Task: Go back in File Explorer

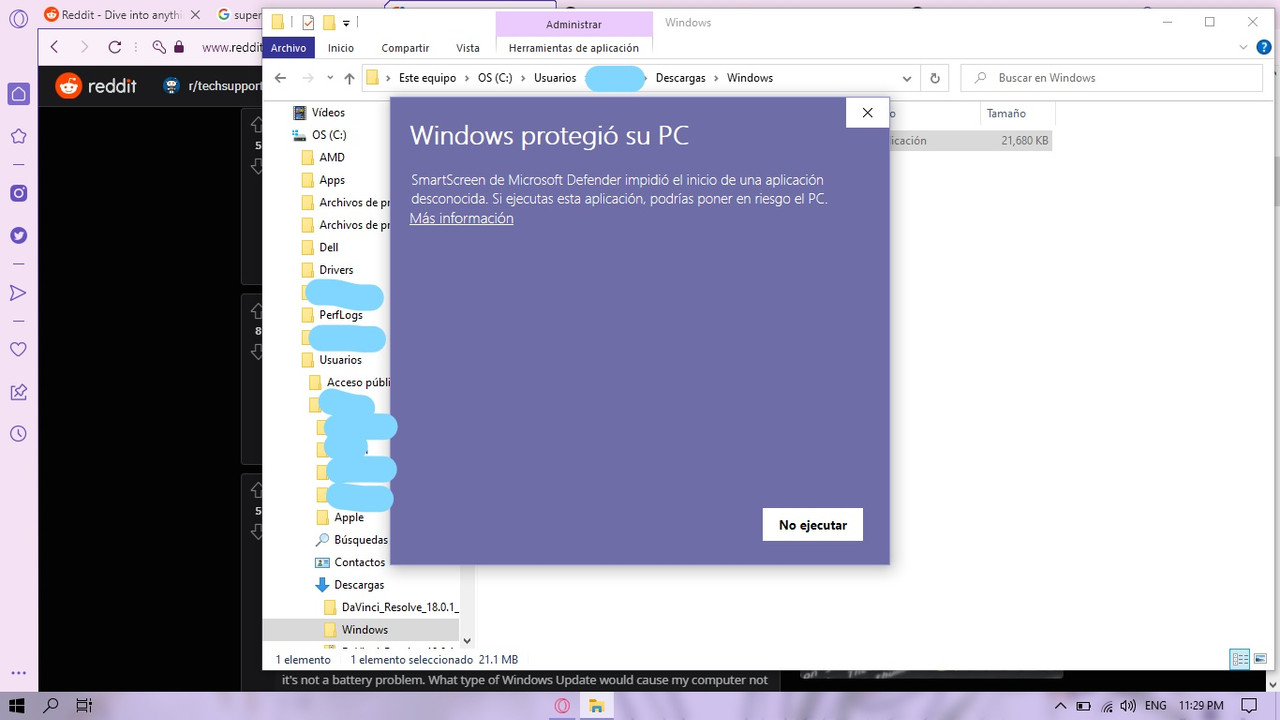Action: pos(280,78)
